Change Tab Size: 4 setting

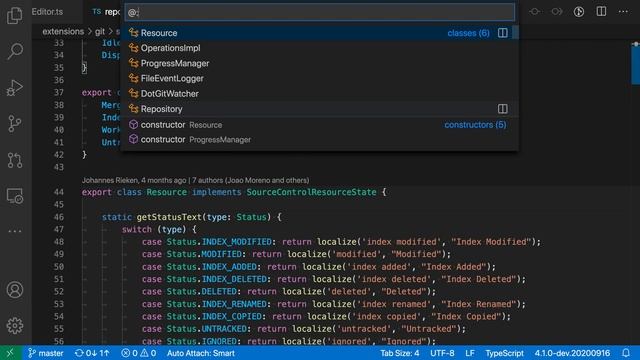(x=400, y=353)
